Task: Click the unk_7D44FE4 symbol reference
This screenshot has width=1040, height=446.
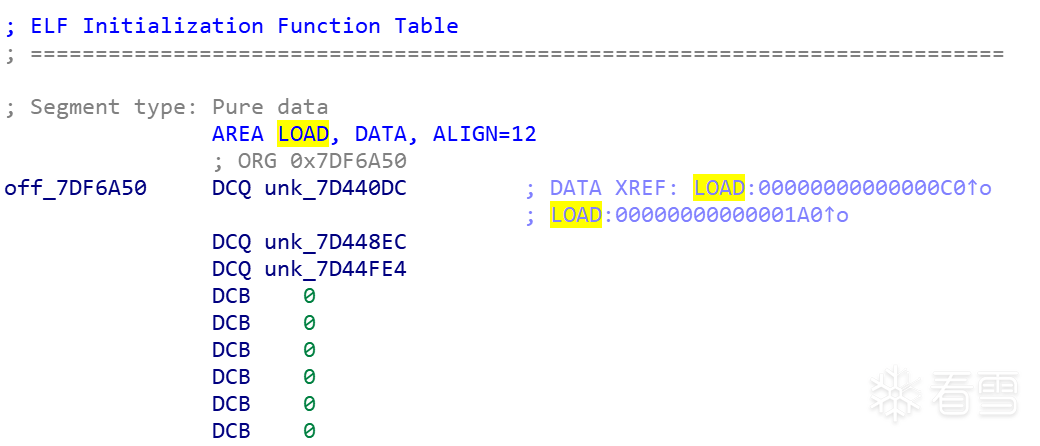Action: coord(335,269)
